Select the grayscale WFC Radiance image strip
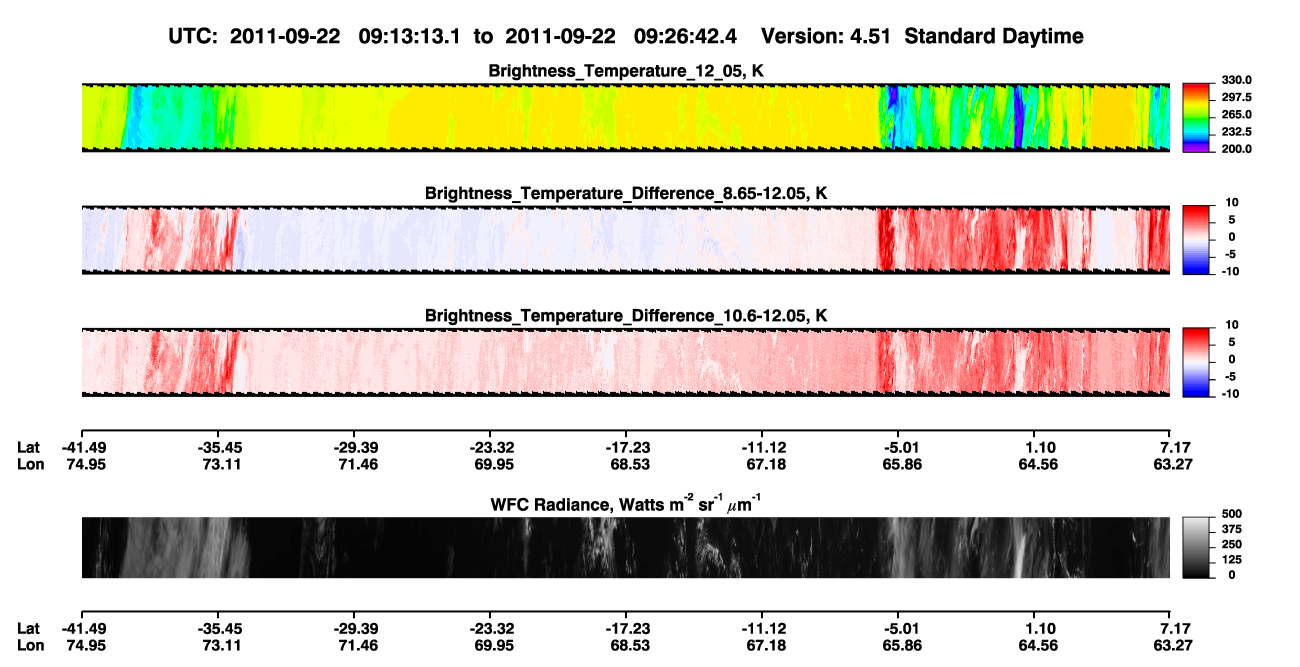Viewport: 1300px width, 667px height. [625, 548]
